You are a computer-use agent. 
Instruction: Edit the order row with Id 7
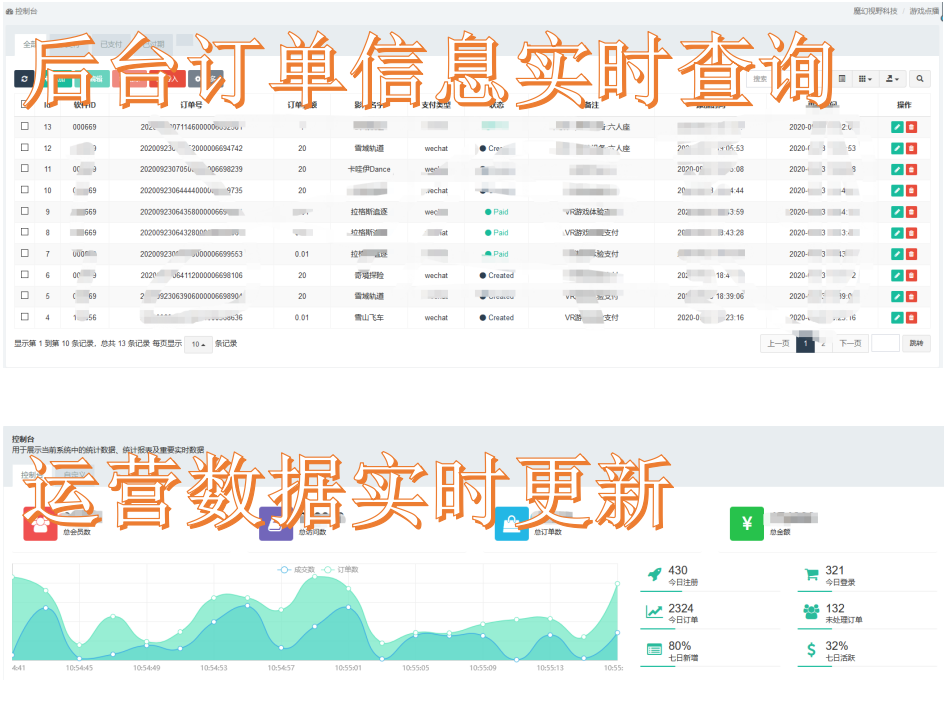click(x=897, y=254)
